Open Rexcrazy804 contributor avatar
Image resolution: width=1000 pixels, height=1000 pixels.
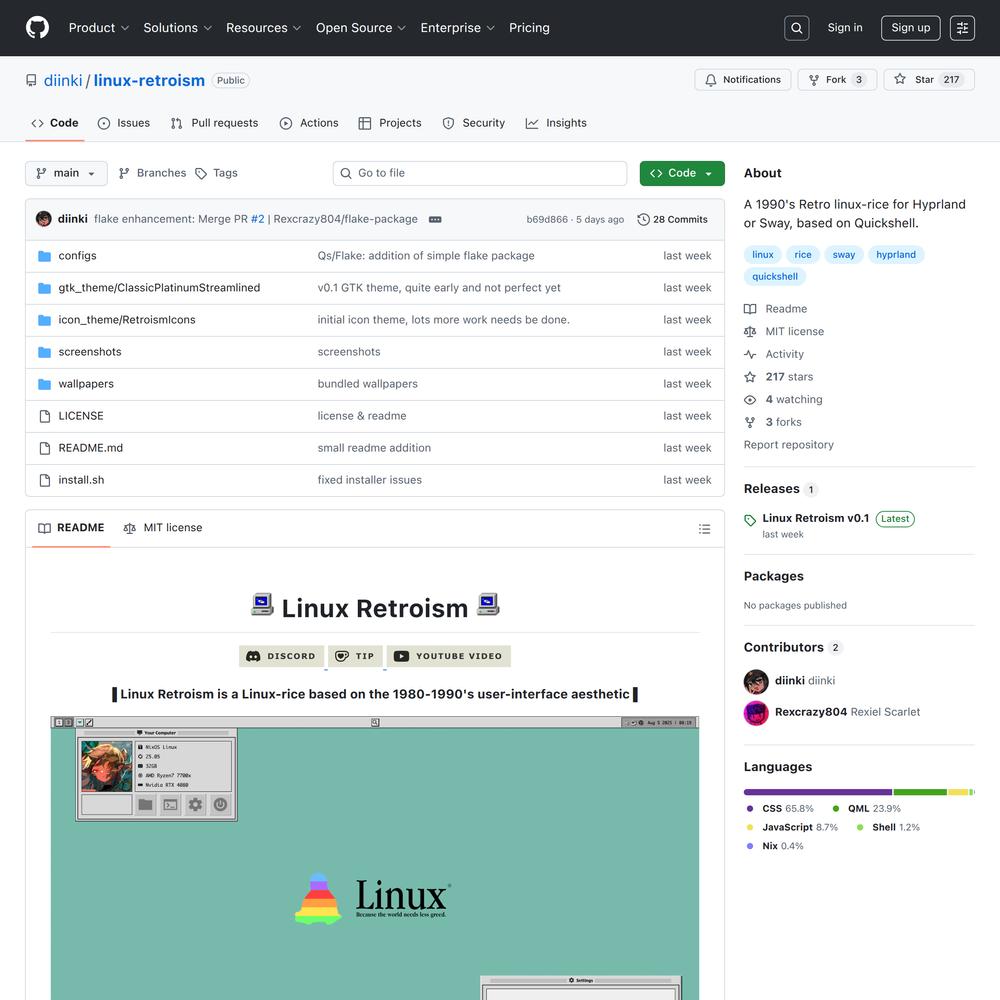(x=756, y=713)
